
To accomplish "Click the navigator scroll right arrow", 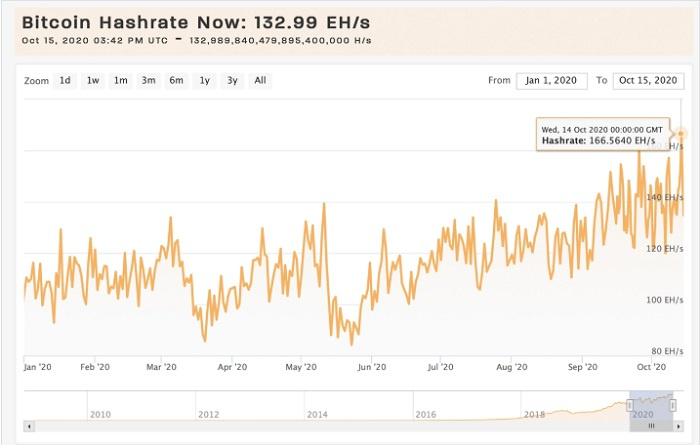I will point(679,426).
